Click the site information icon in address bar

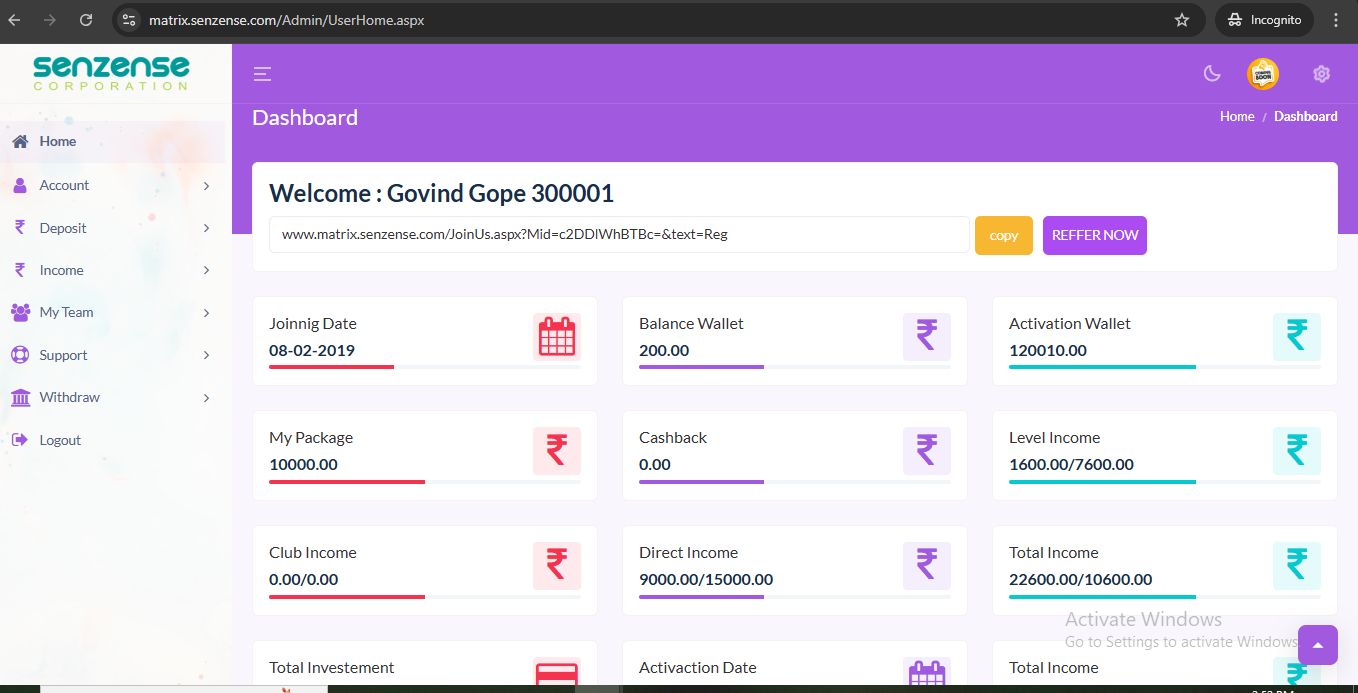coord(128,20)
